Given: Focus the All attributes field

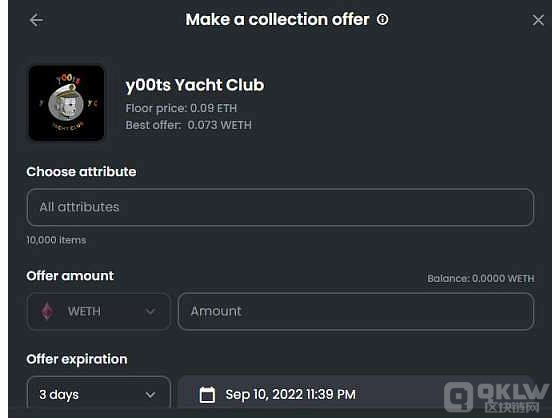Looking at the screenshot, I should click(x=280, y=207).
